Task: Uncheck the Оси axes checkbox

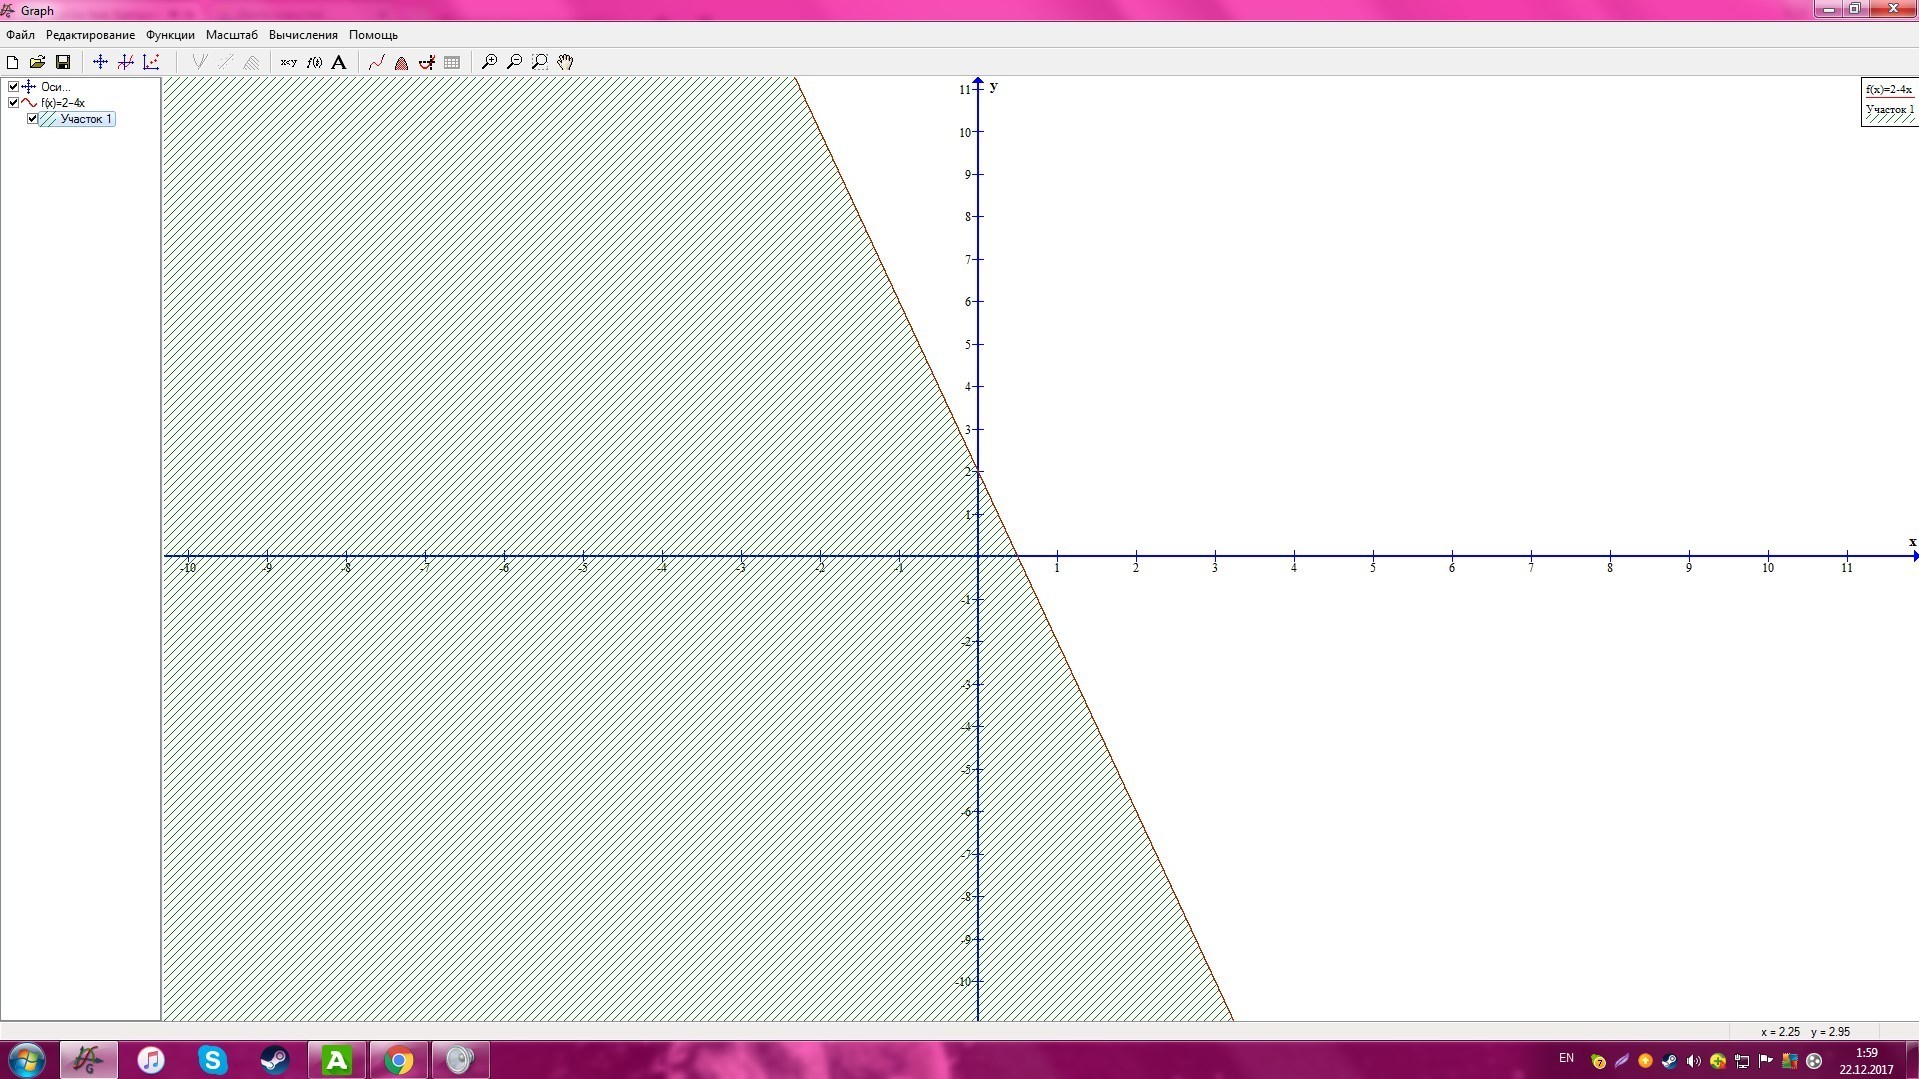Action: click(x=14, y=87)
